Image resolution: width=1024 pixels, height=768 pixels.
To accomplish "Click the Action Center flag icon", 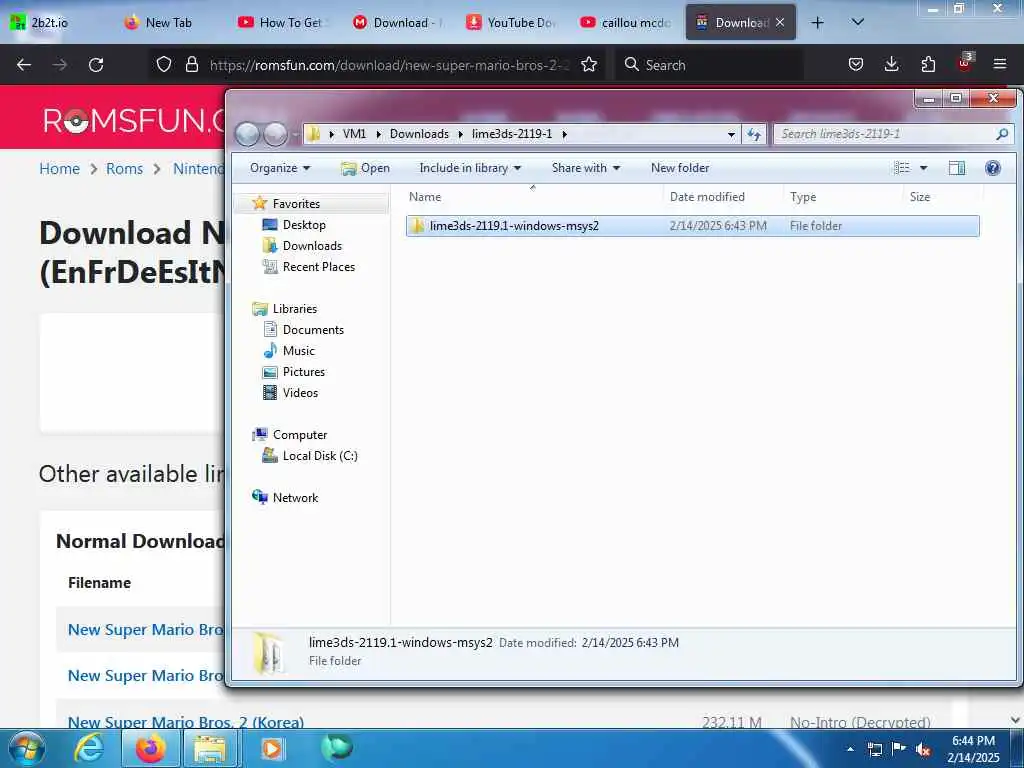I will [899, 749].
